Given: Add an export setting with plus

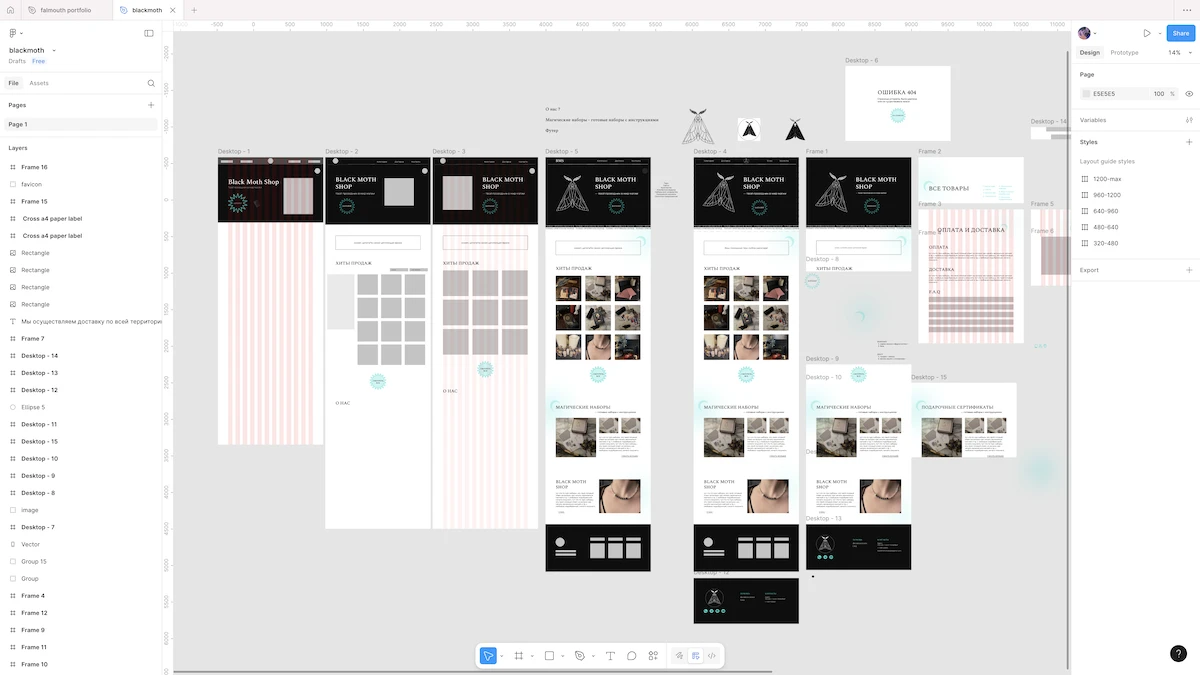Looking at the screenshot, I should (1189, 270).
